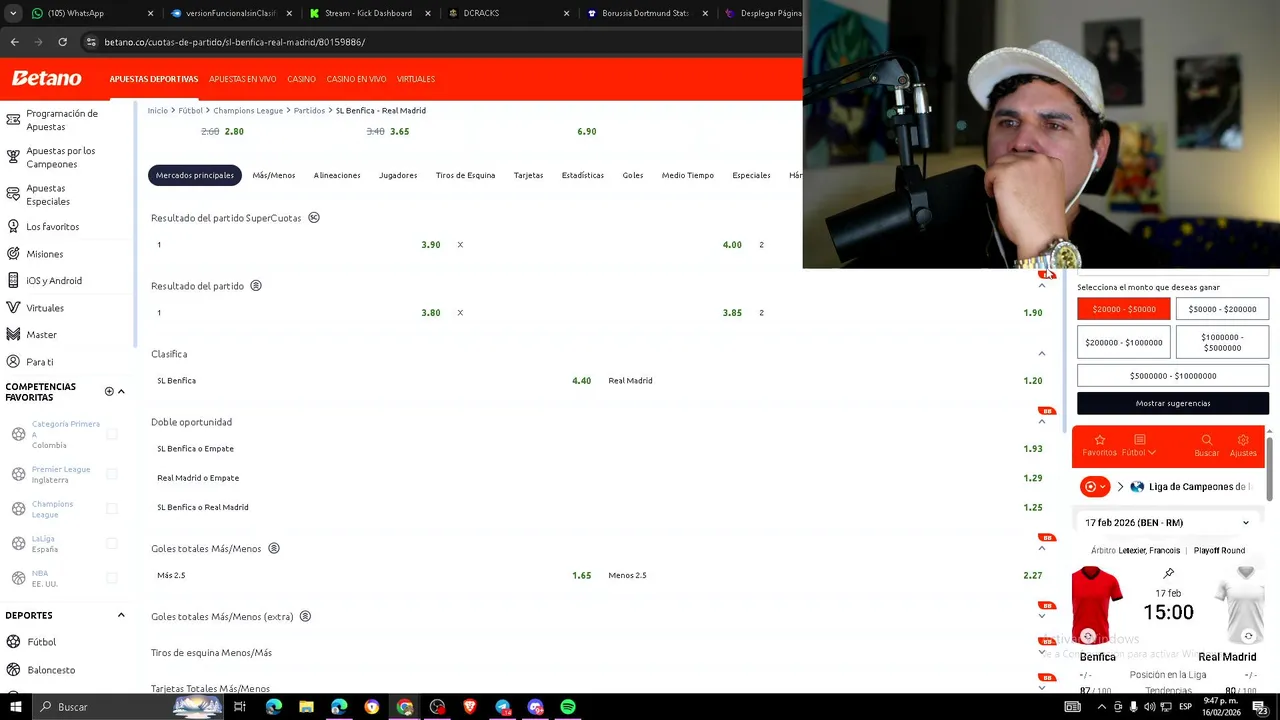
Task: Reload the page in the browser
Action: [x=62, y=42]
